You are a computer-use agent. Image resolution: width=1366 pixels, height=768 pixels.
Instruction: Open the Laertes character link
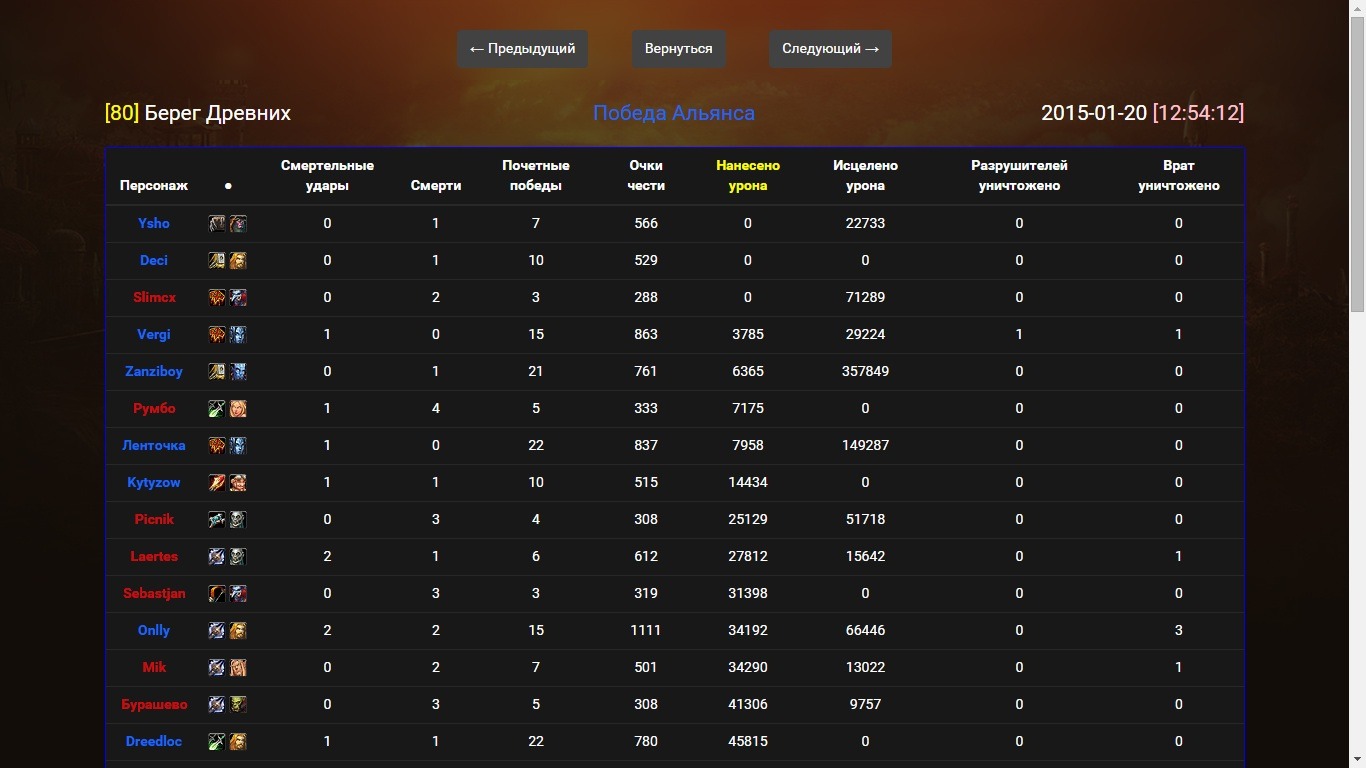coord(154,557)
